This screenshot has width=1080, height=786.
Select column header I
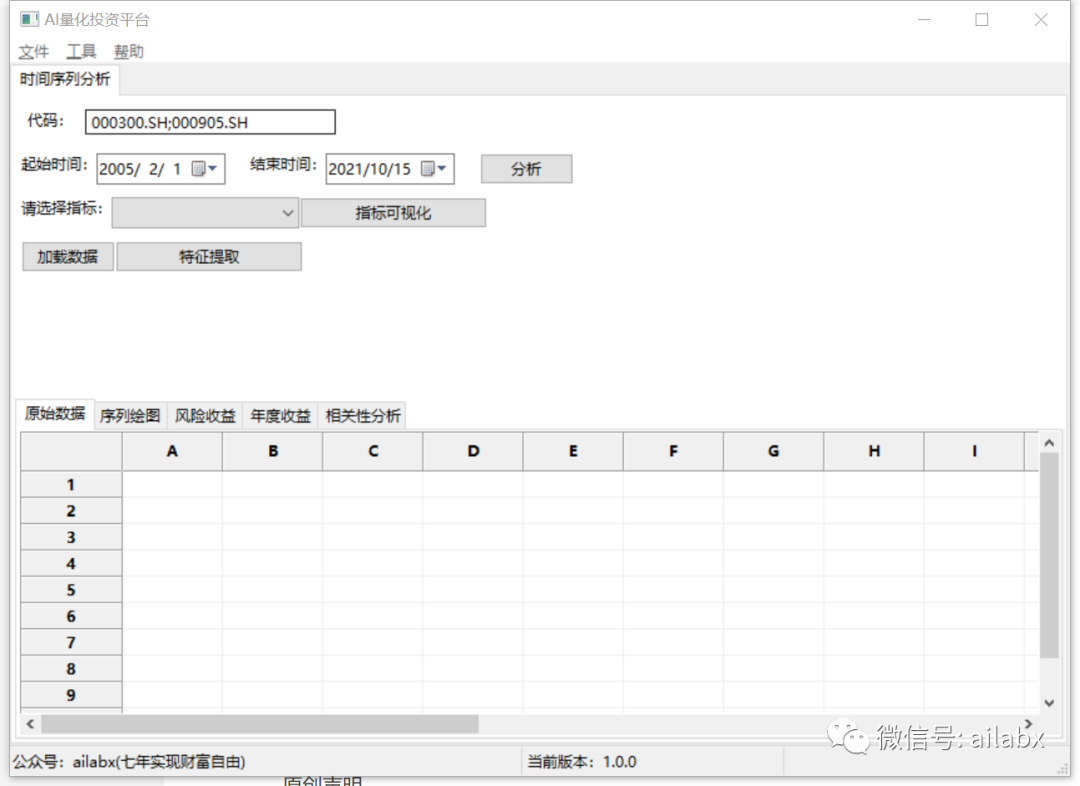click(x=974, y=451)
